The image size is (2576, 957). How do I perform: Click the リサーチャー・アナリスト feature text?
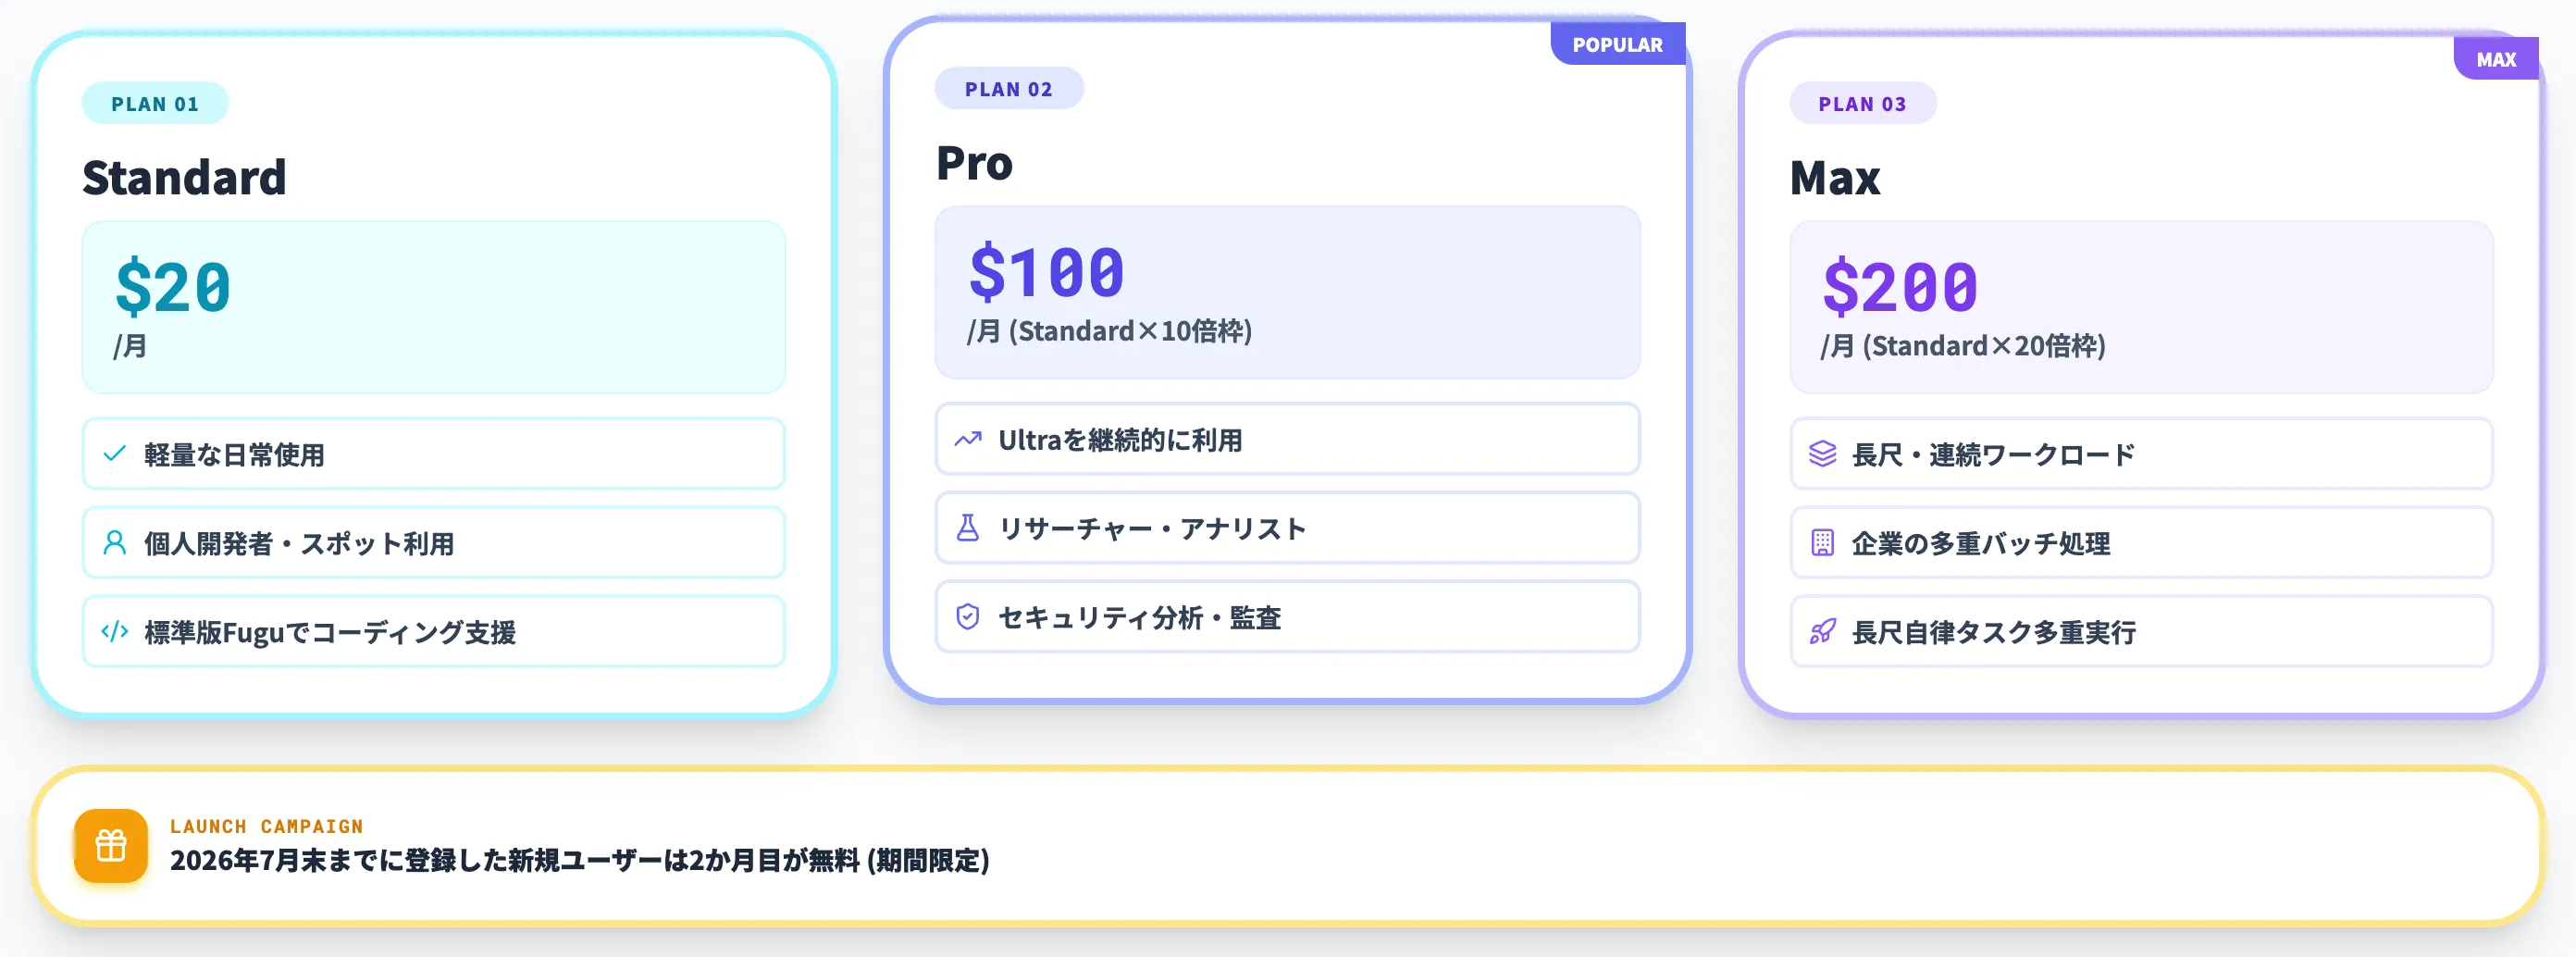[x=1152, y=529]
